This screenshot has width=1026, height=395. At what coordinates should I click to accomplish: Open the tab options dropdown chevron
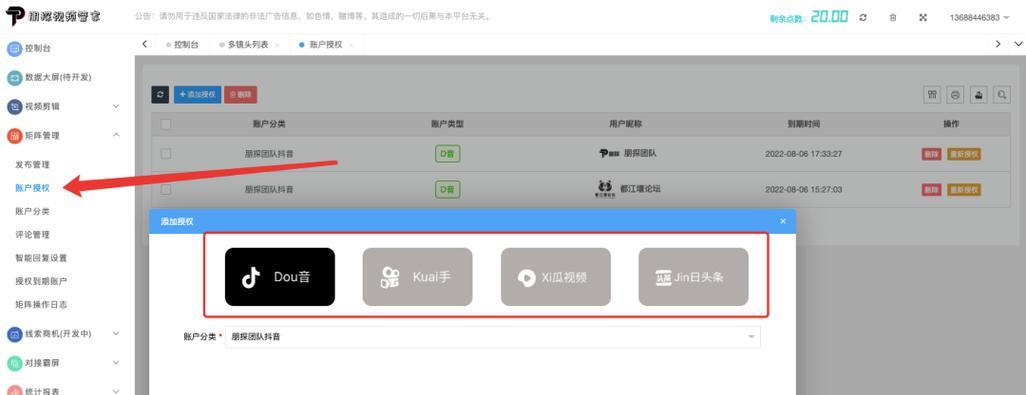click(1017, 44)
